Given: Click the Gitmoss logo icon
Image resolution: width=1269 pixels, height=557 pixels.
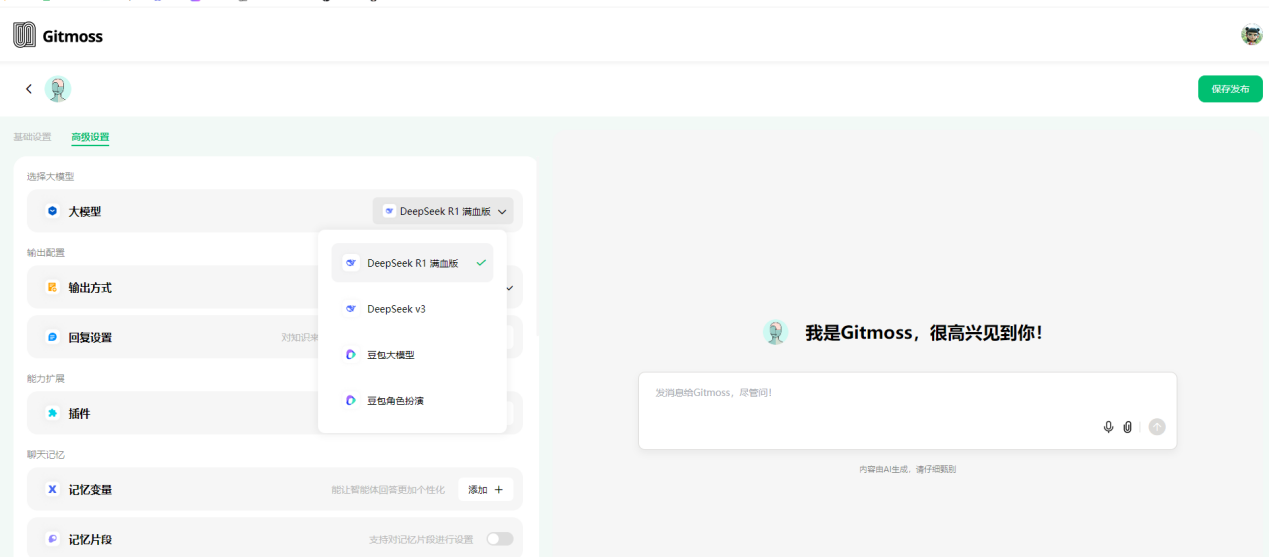Looking at the screenshot, I should [x=24, y=36].
